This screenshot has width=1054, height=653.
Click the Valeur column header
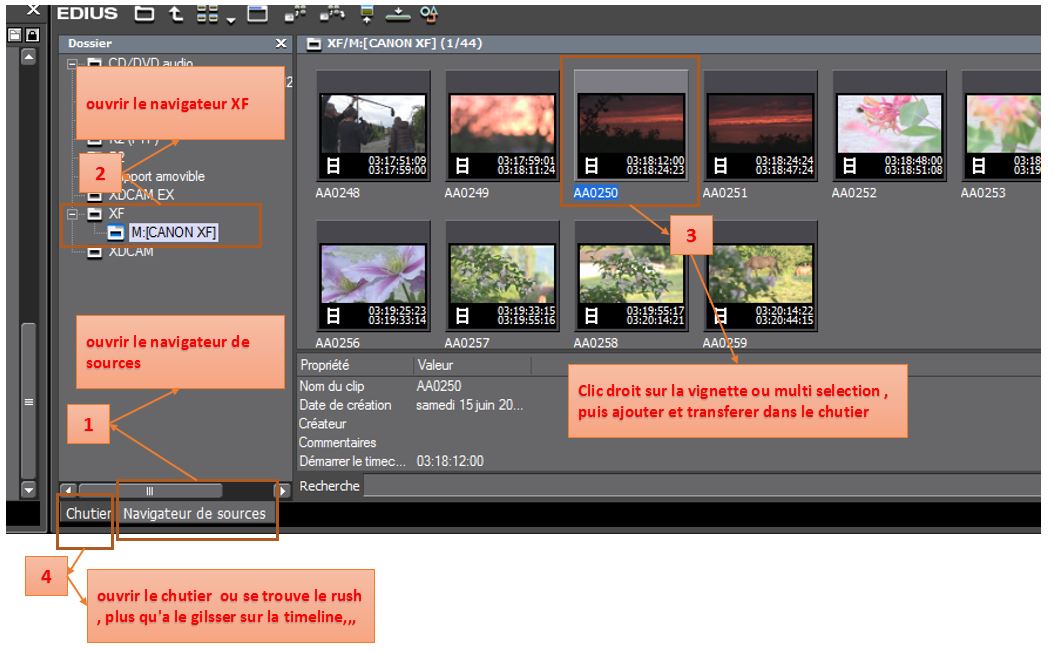[472, 365]
